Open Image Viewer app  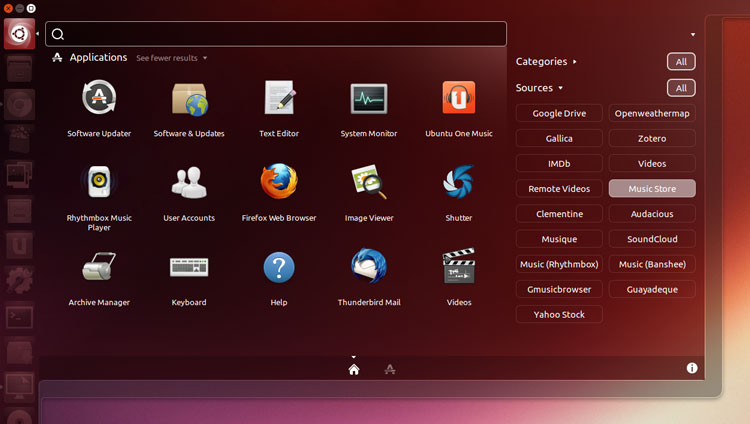point(369,182)
